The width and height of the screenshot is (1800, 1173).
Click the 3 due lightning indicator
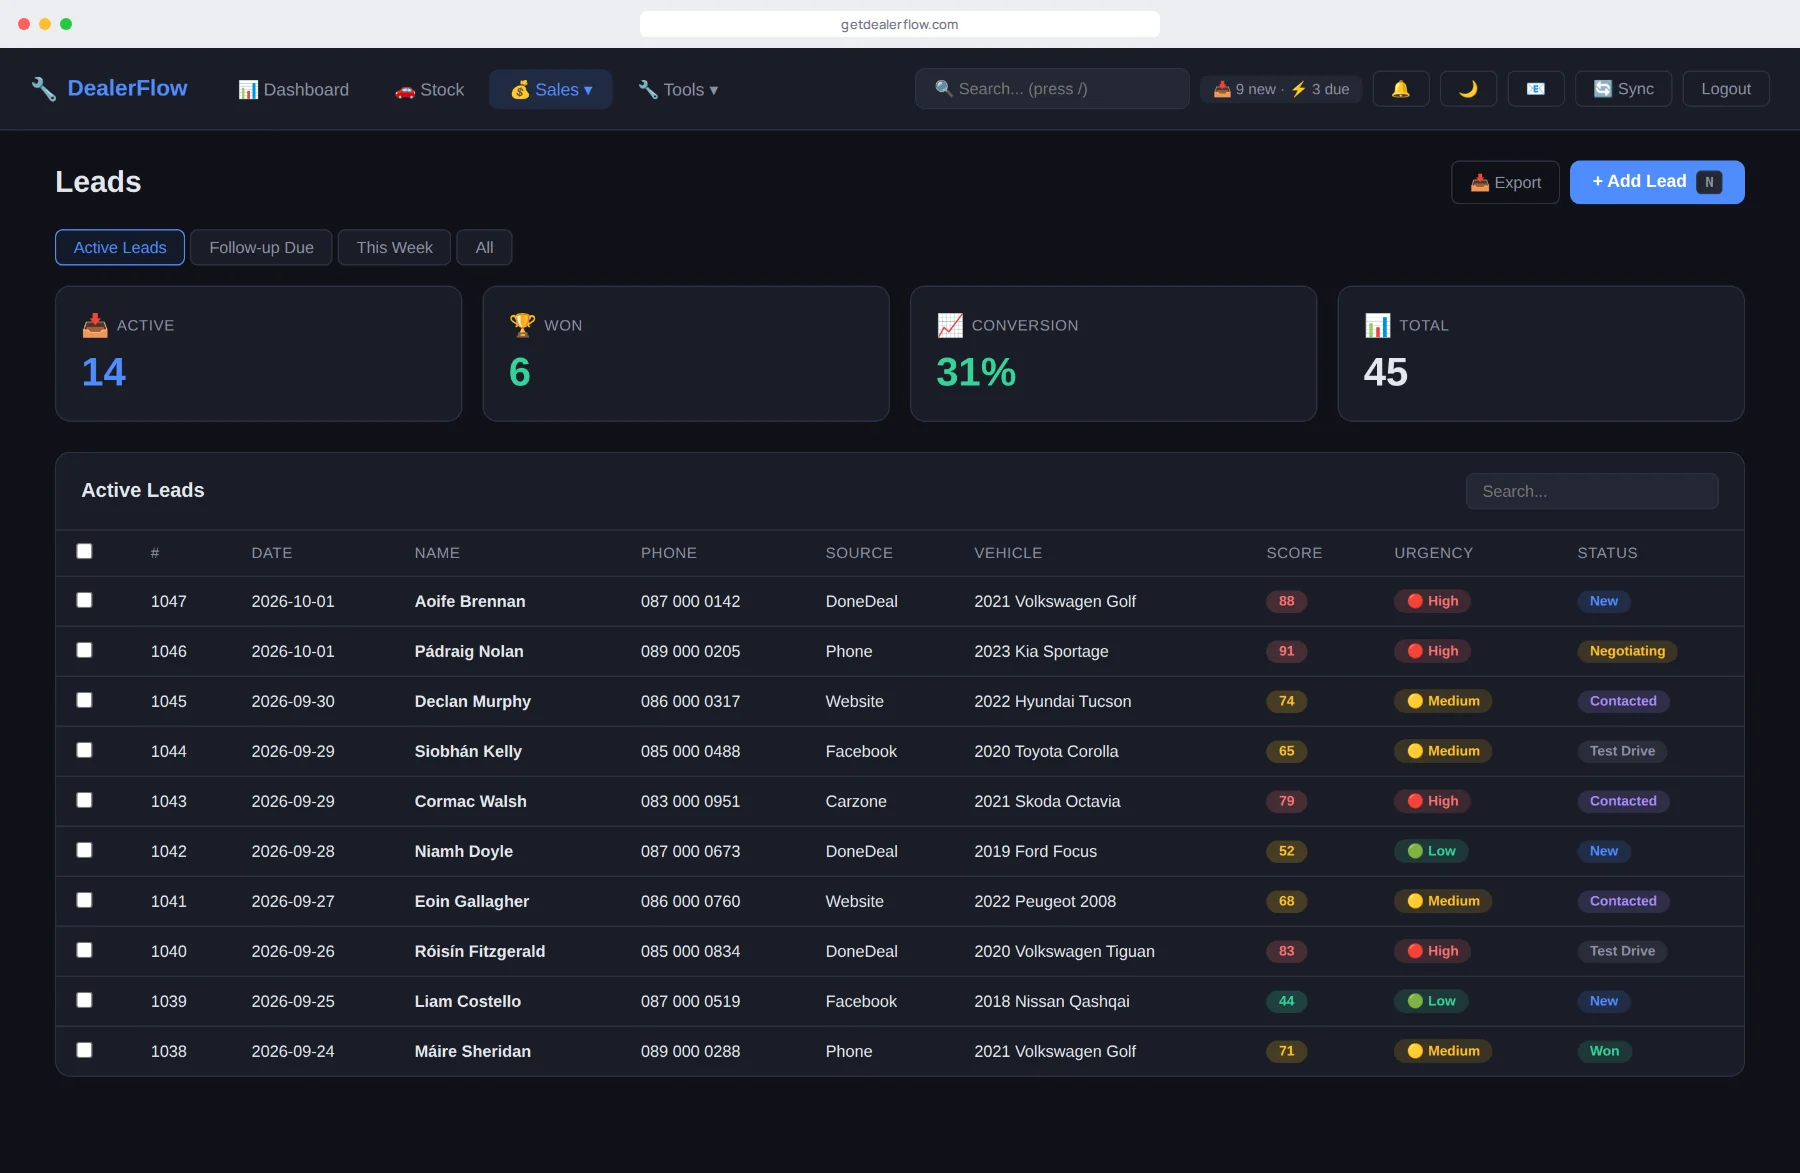coord(1320,89)
